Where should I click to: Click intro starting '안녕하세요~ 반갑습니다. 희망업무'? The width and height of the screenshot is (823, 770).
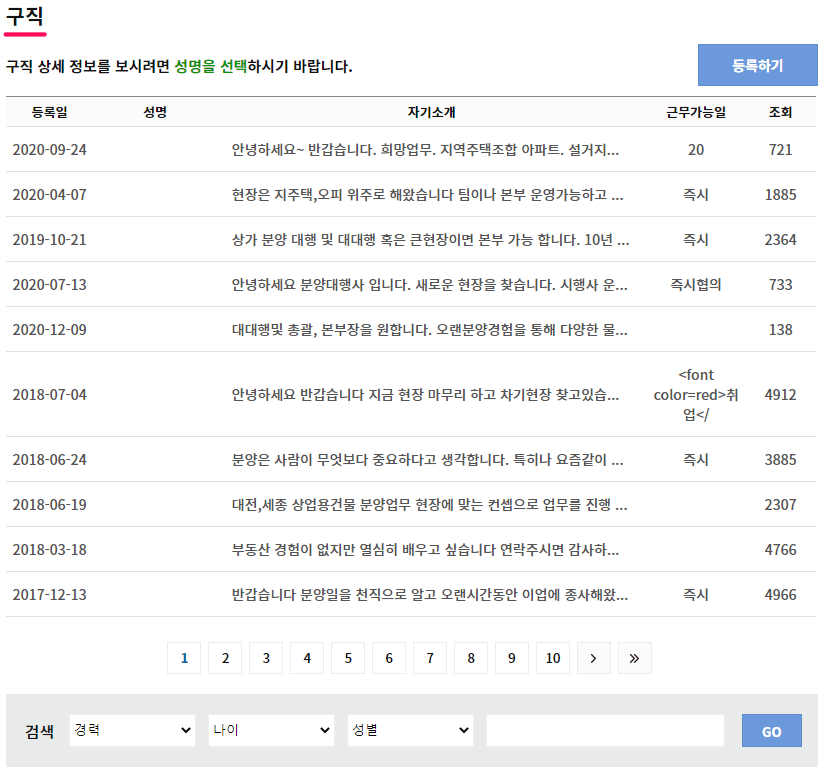click(x=425, y=150)
